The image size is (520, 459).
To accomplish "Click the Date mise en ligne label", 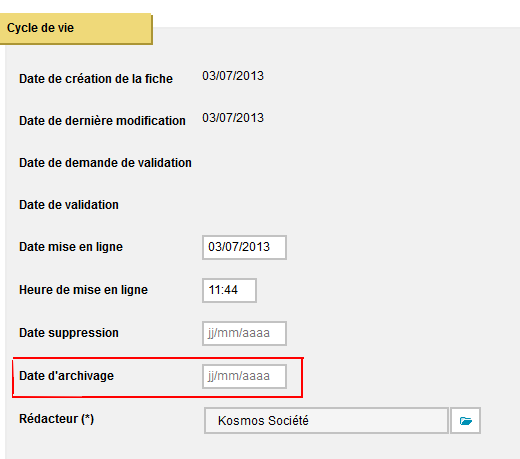I will click(71, 247).
